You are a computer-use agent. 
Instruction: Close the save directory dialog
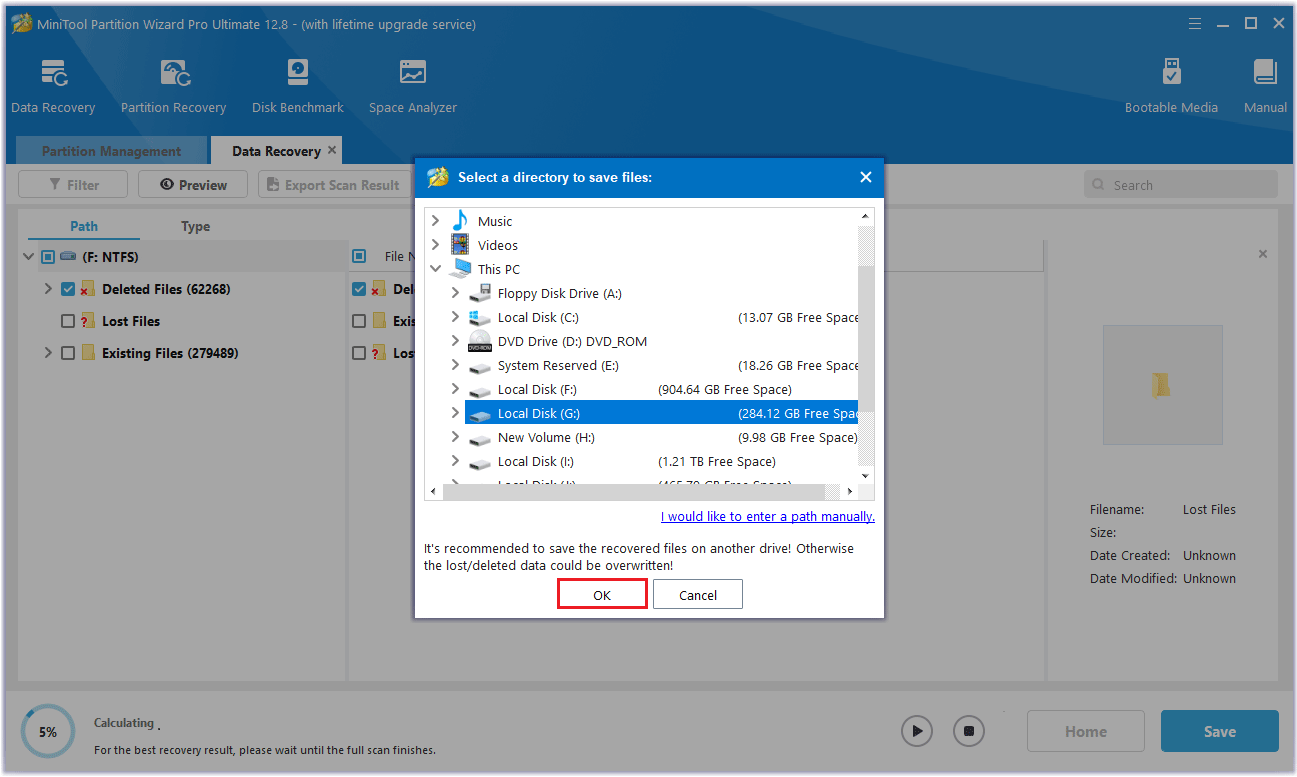pyautogui.click(x=865, y=177)
